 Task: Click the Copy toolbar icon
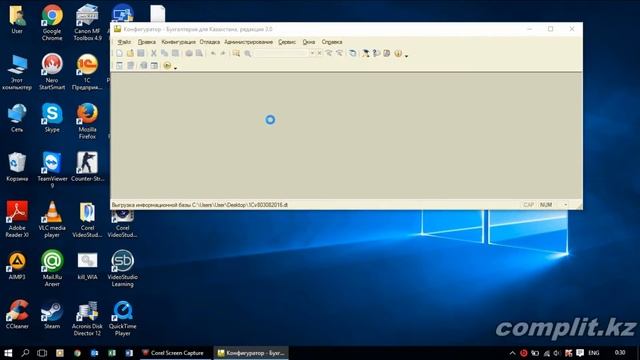pos(164,53)
